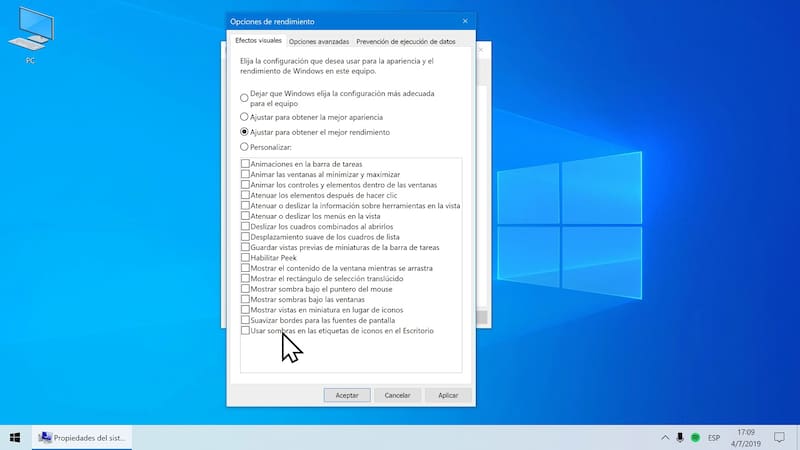Enable Guardar vistas previas de miniaturas
The width and height of the screenshot is (800, 450).
click(x=245, y=247)
